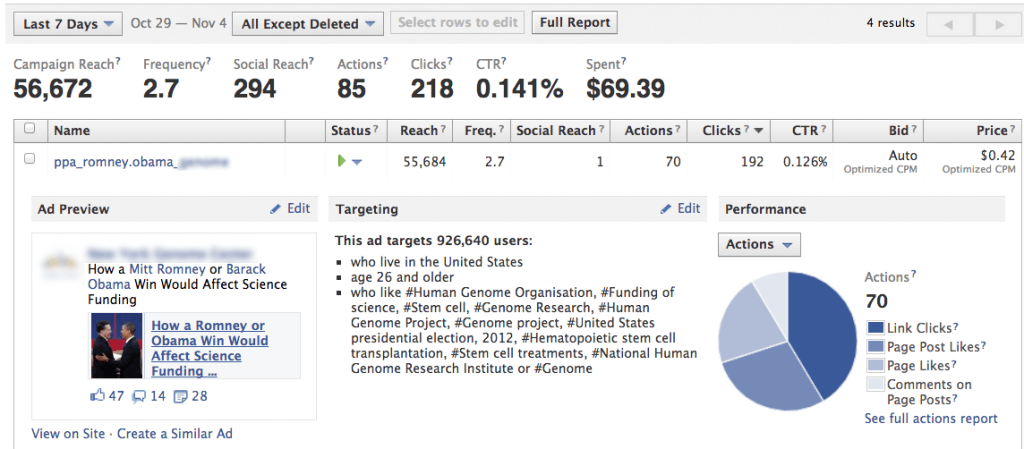Click the performance actions pie chart
The image size is (1024, 449).
pyautogui.click(x=788, y=341)
